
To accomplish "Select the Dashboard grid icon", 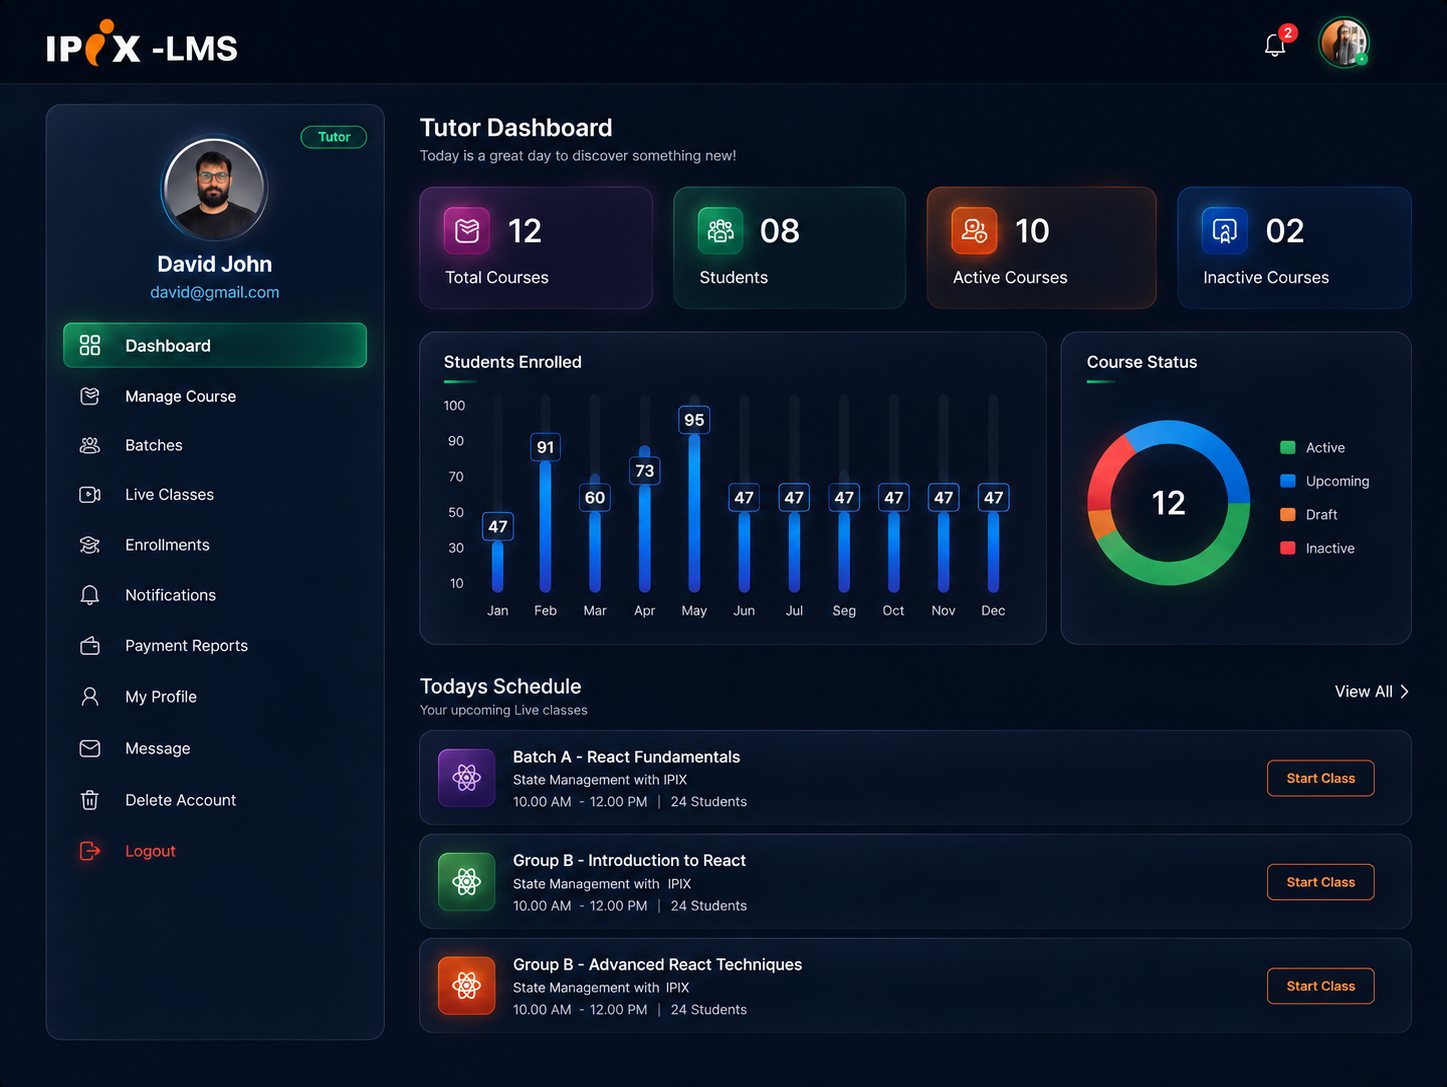I will pyautogui.click(x=90, y=345).
